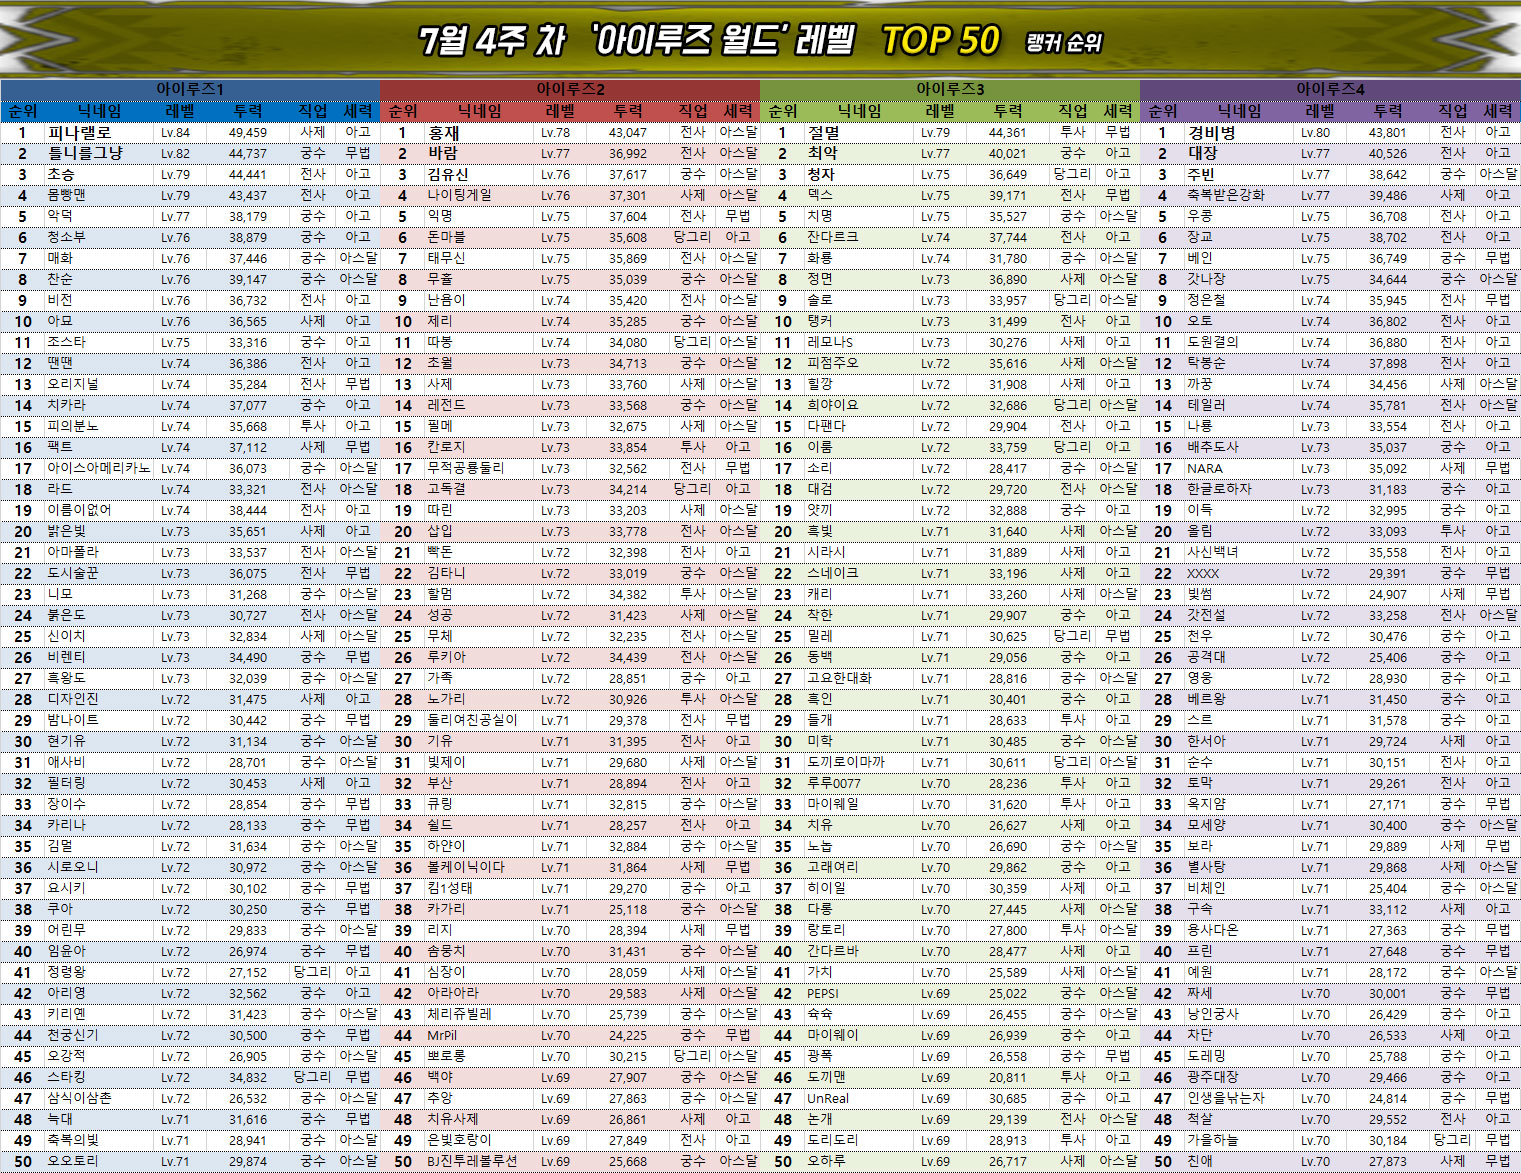Click nickname '아이스아메리카노'
The width and height of the screenshot is (1521, 1173).
(x=99, y=468)
